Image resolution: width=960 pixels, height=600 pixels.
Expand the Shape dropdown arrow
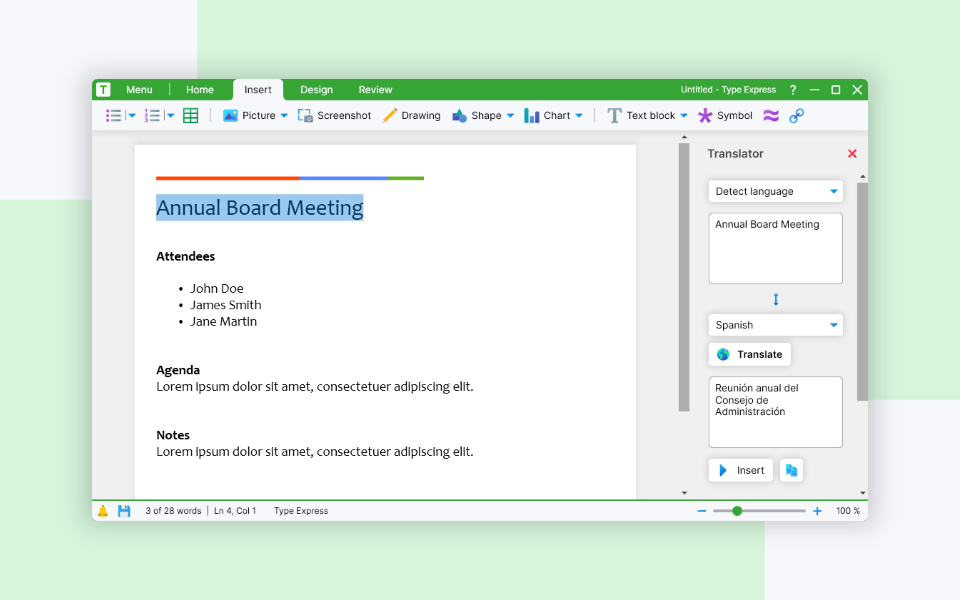(511, 115)
